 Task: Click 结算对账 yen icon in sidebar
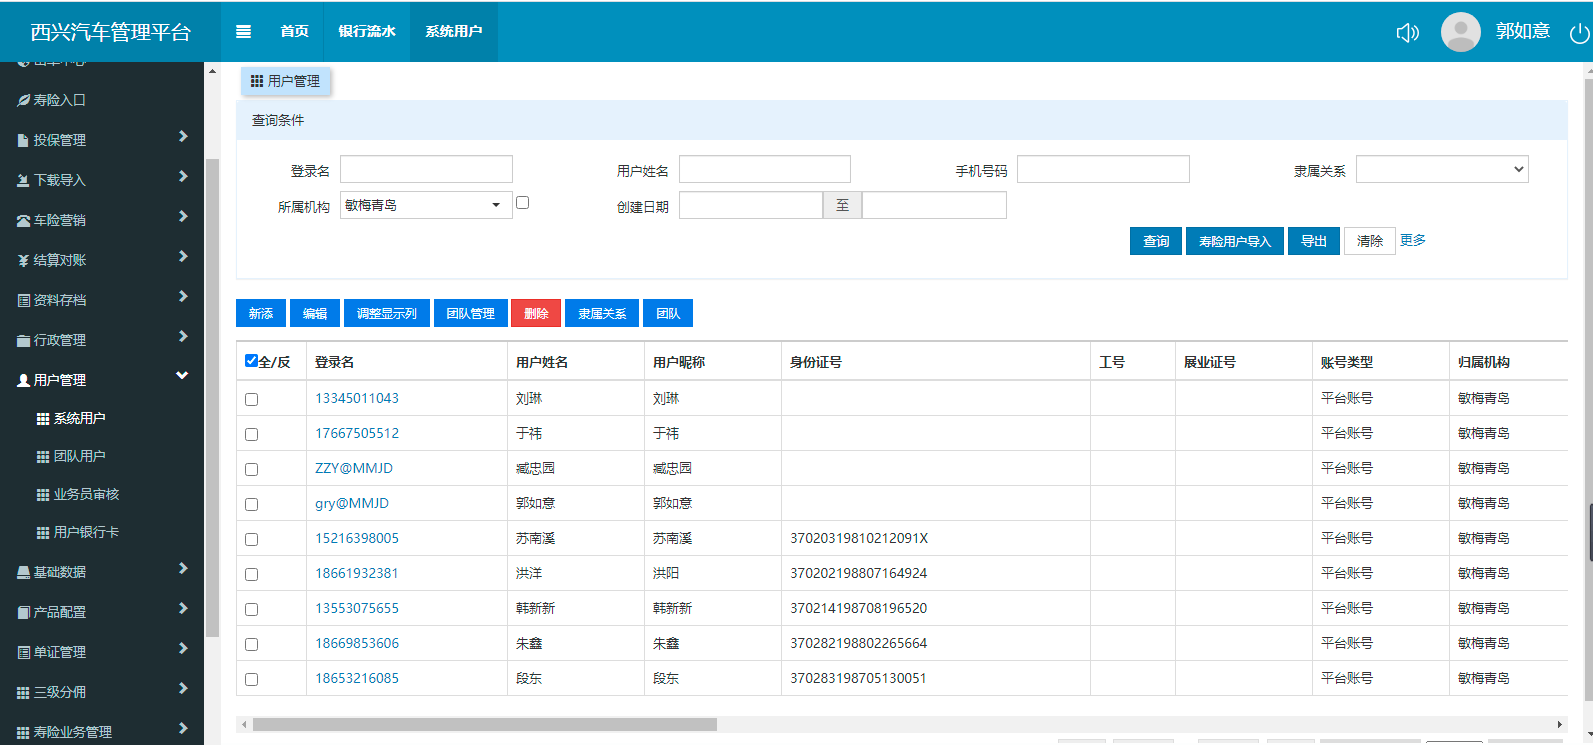(23, 260)
